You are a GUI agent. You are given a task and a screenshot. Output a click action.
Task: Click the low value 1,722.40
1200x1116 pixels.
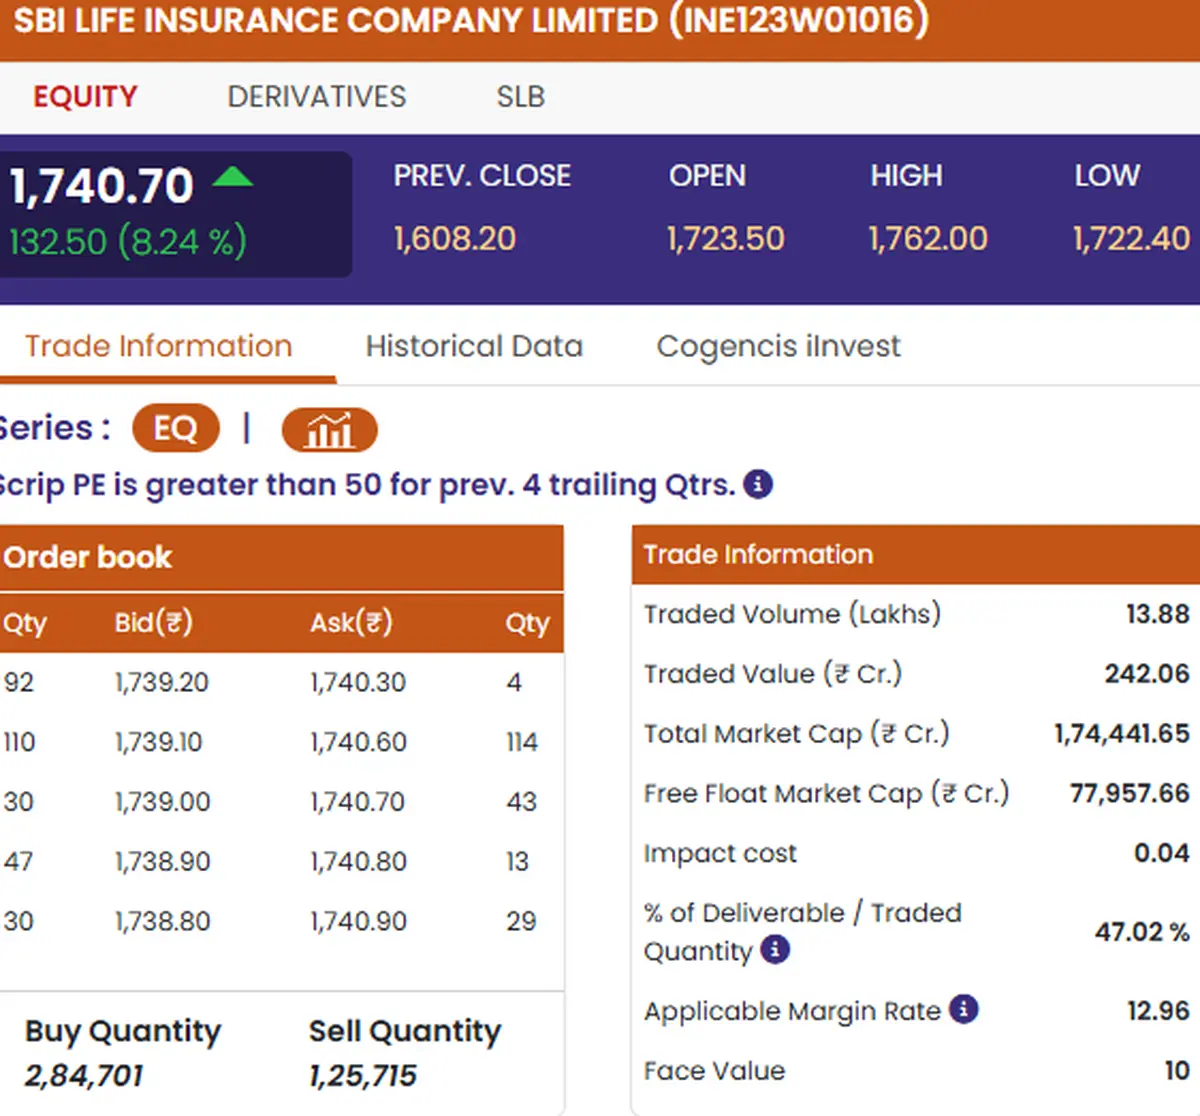(1131, 239)
